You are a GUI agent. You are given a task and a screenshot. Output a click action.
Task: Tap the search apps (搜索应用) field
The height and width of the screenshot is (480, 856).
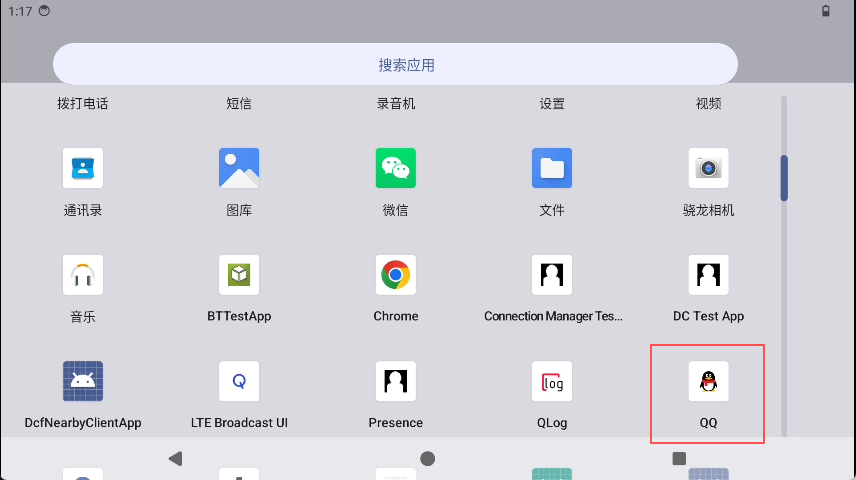pos(395,65)
